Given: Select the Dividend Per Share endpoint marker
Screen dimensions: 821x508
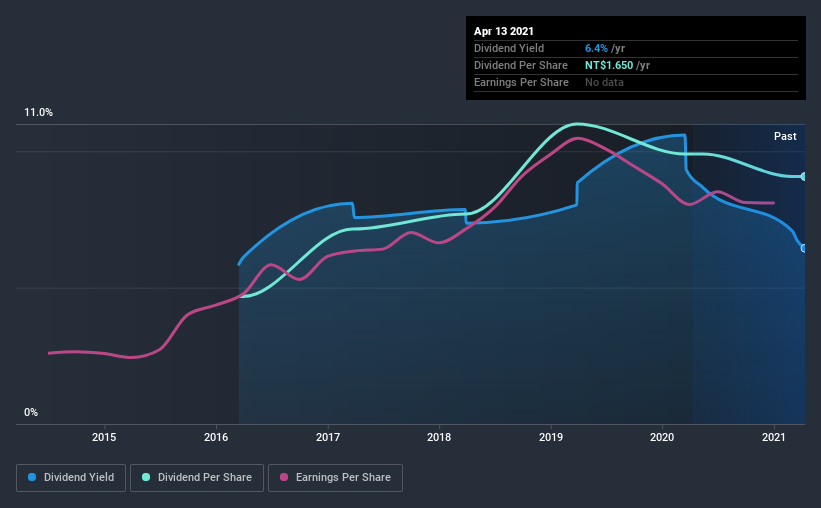Looking at the screenshot, I should pos(804,176).
